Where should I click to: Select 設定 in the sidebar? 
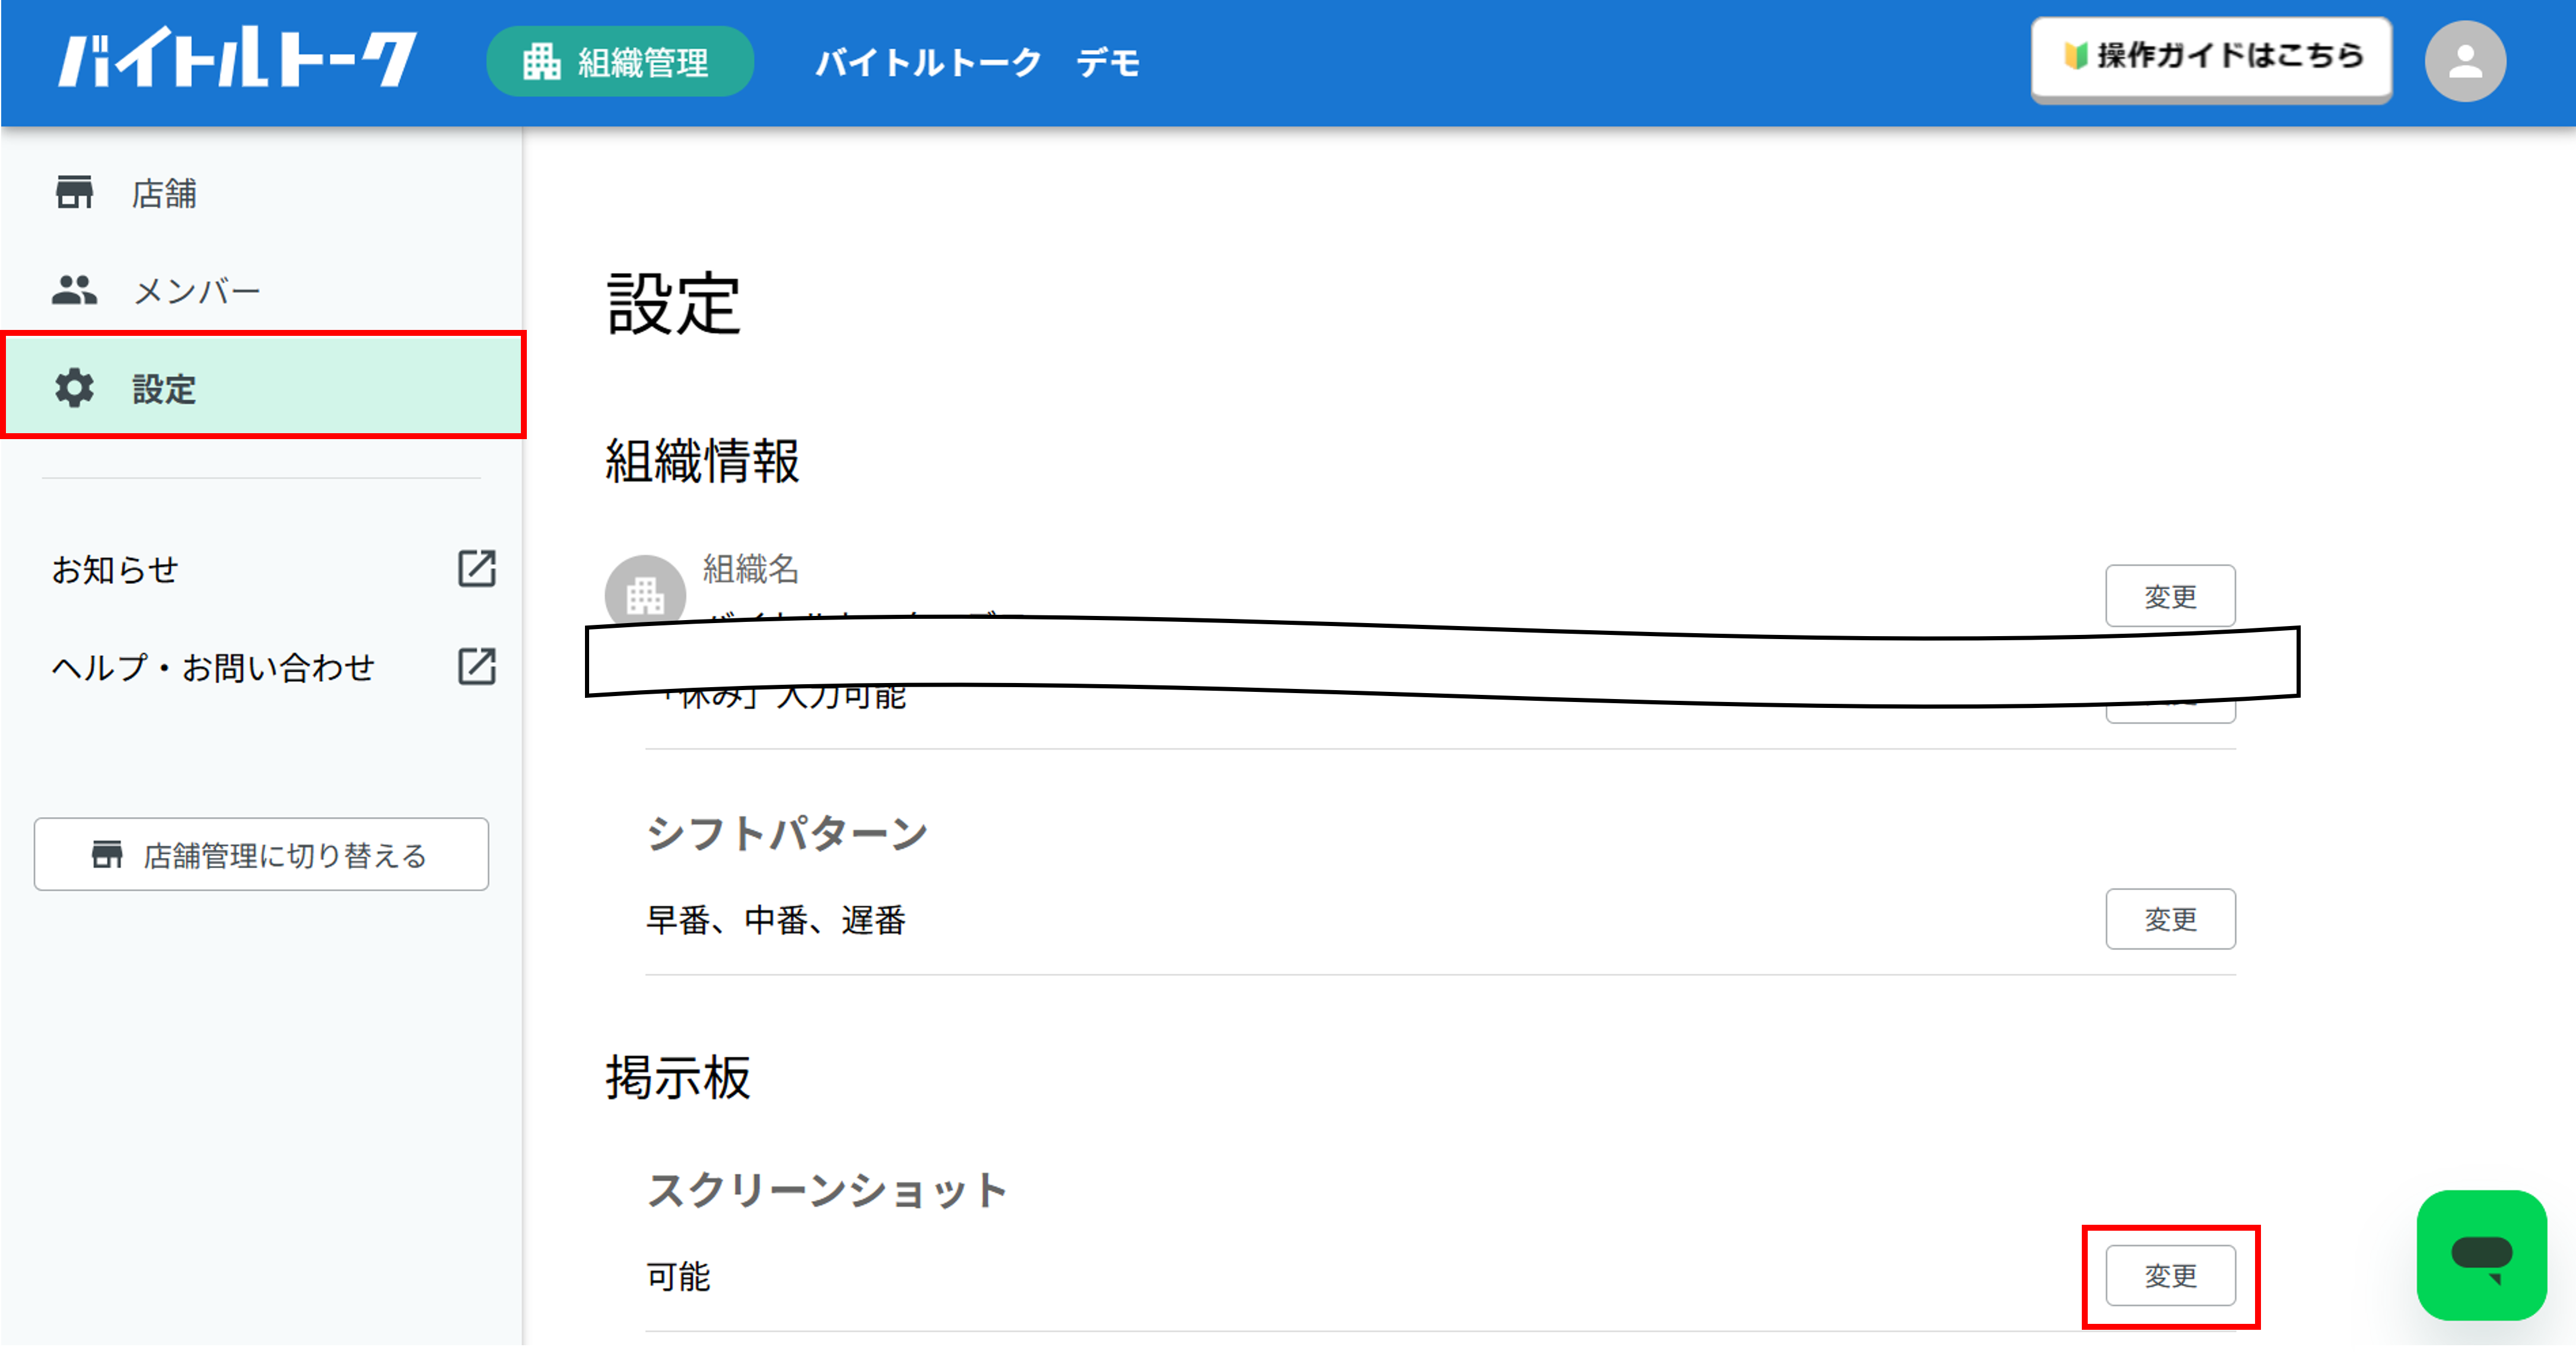pyautogui.click(x=262, y=388)
